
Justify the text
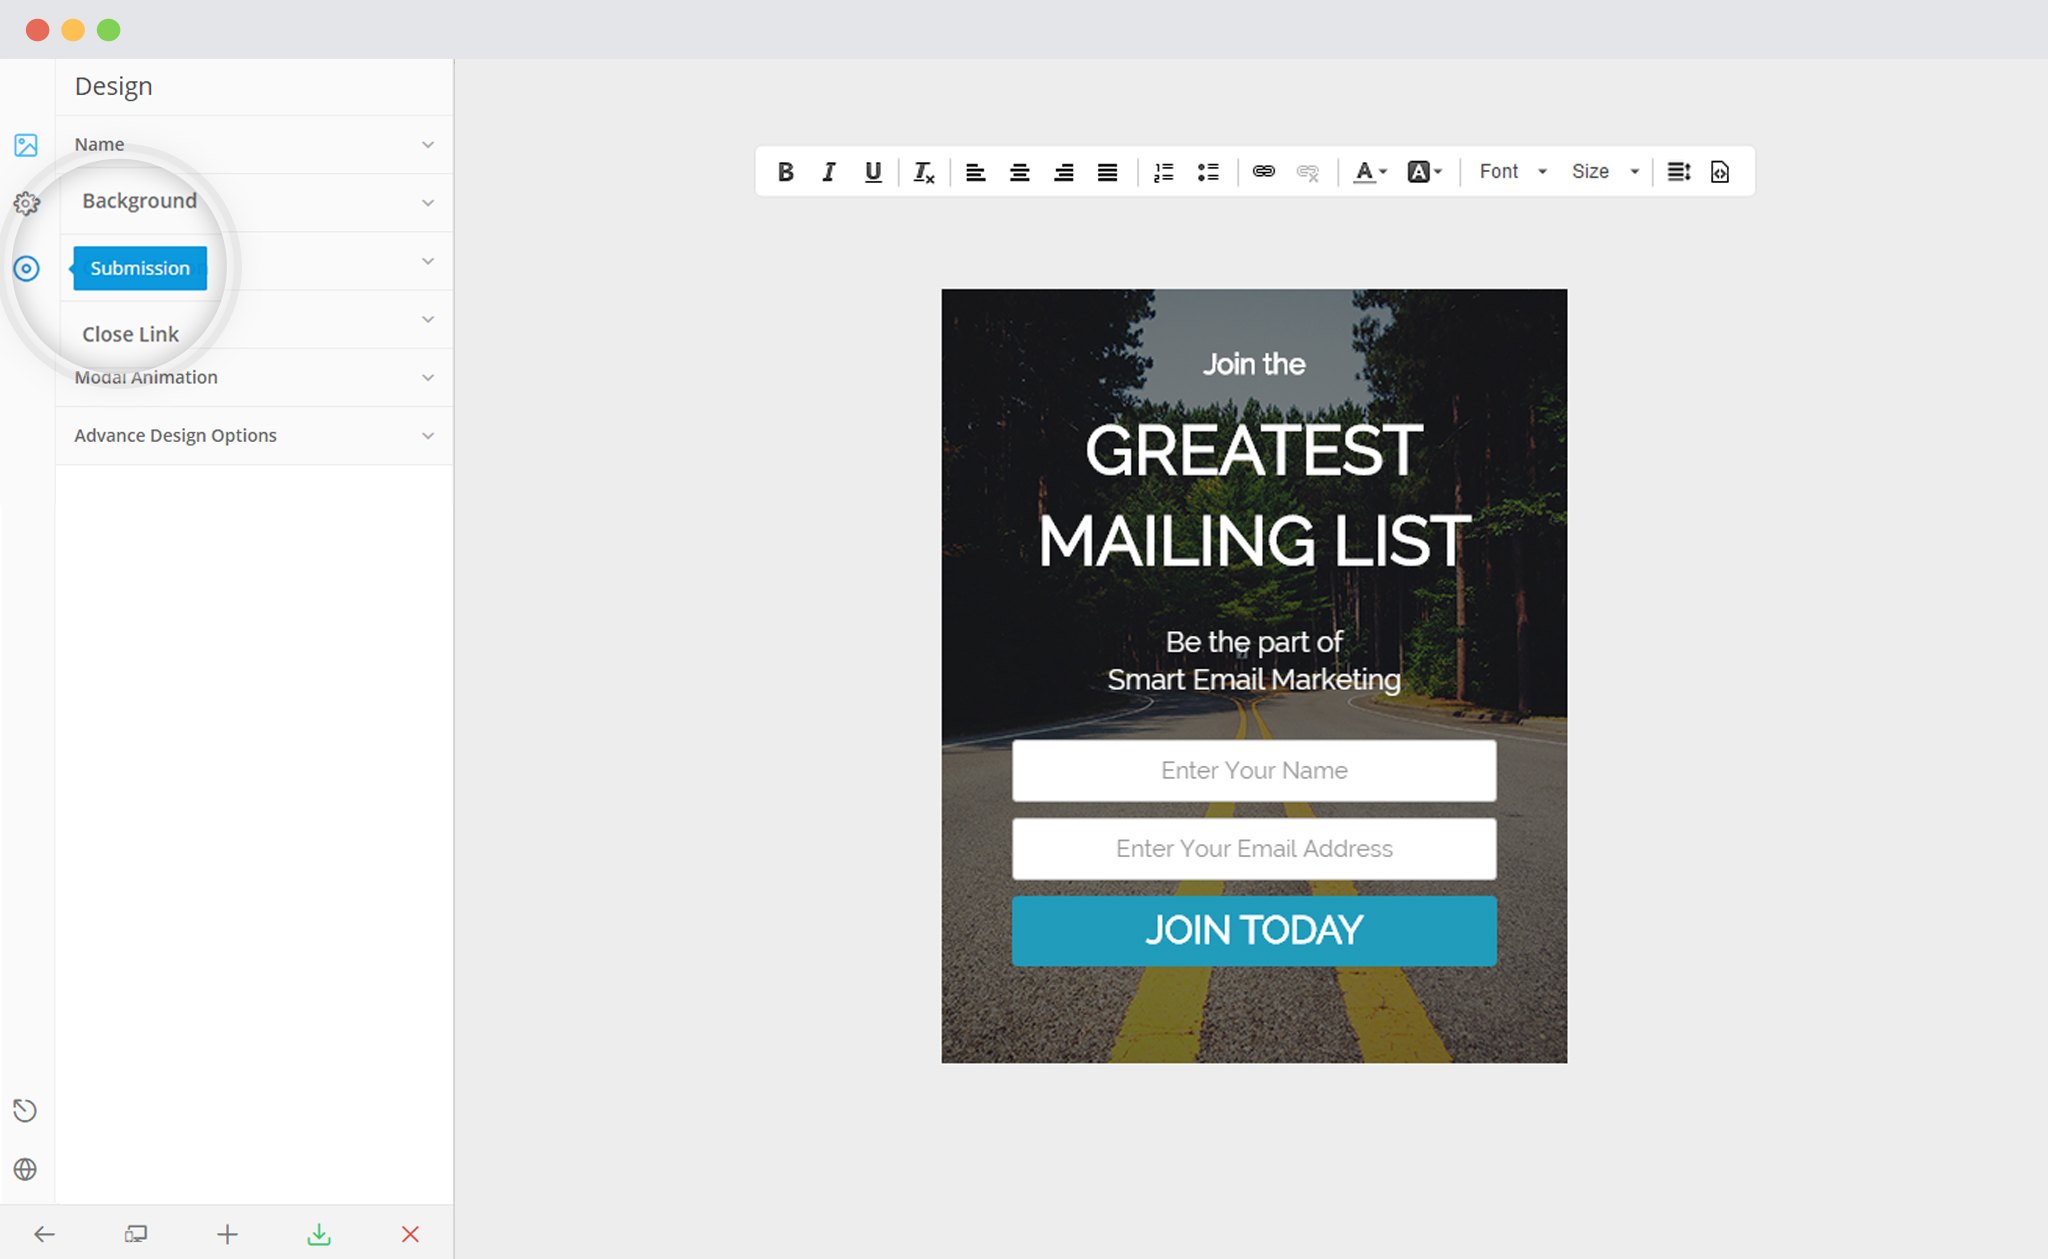[1107, 172]
